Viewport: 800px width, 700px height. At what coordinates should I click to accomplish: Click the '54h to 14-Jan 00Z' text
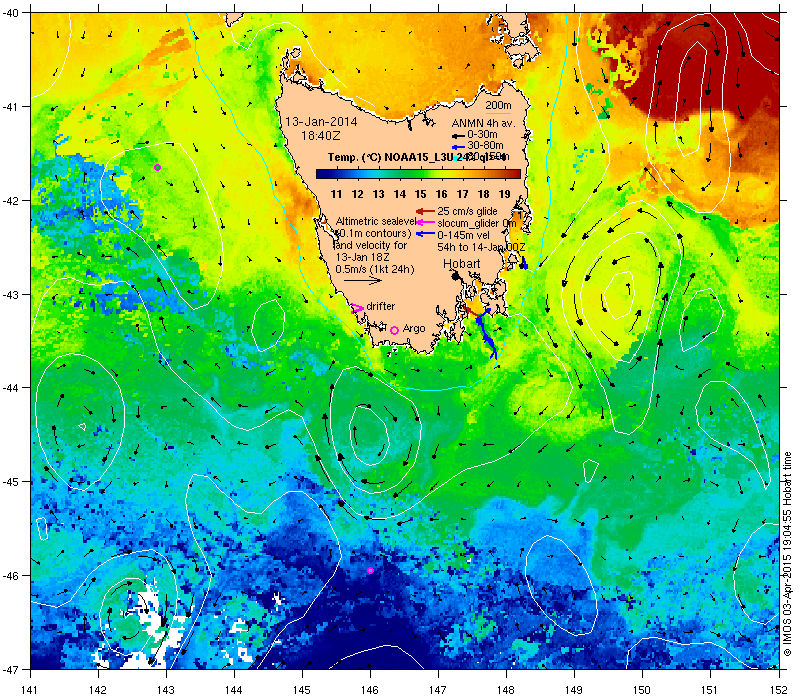[481, 247]
